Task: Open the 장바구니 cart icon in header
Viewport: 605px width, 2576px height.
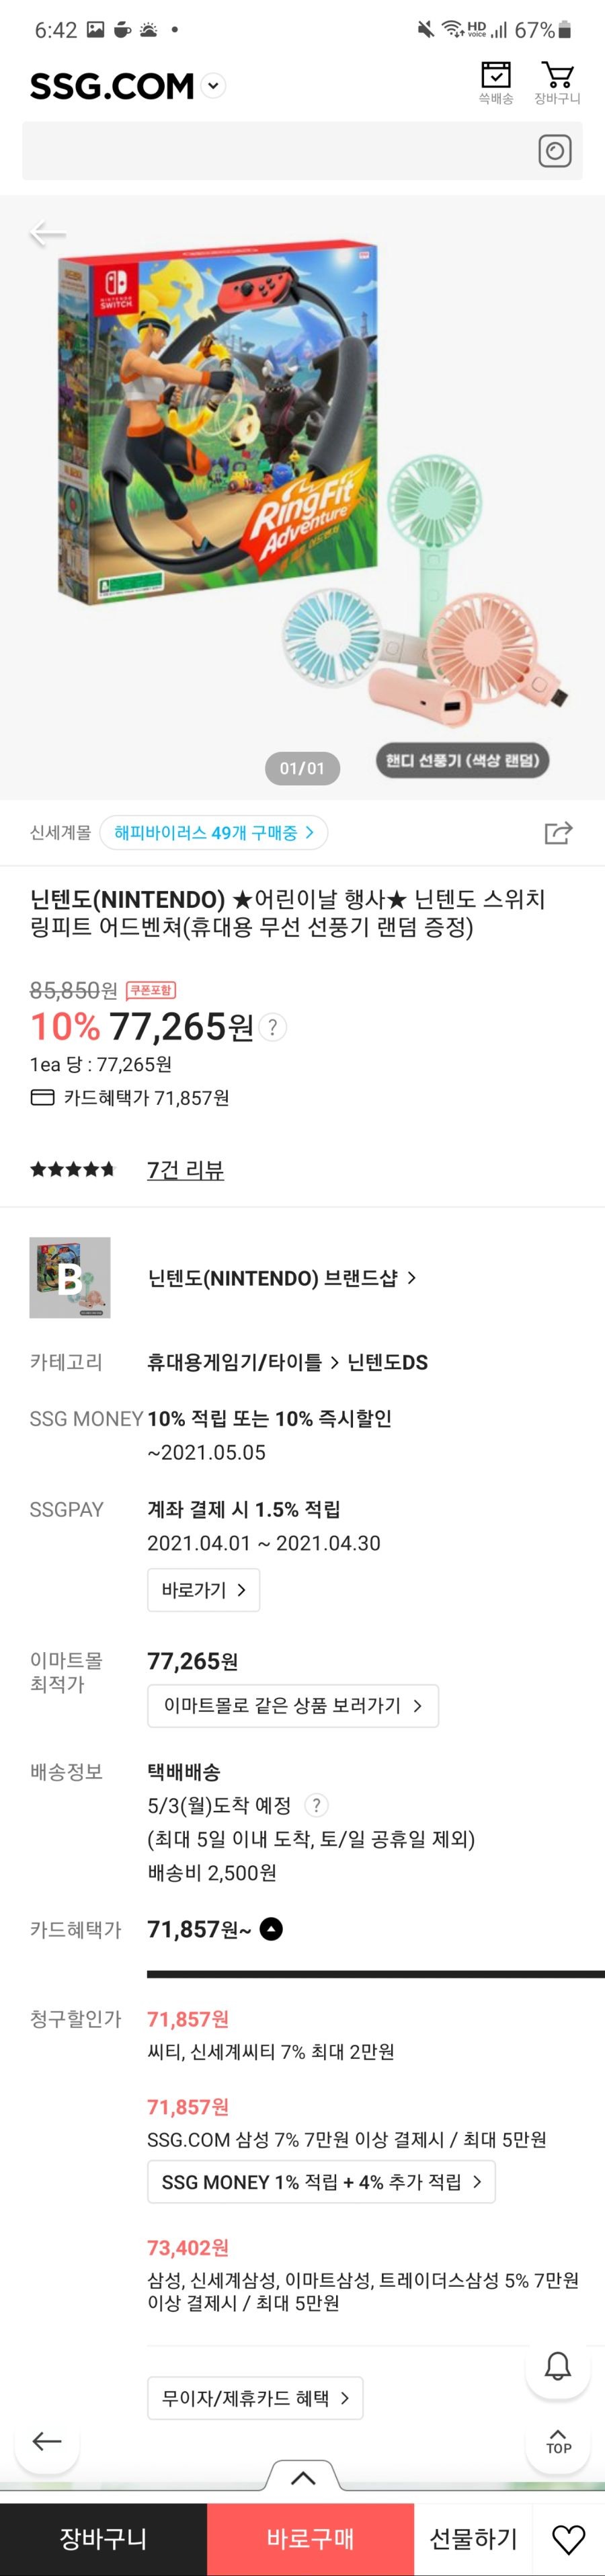Action: [557, 83]
